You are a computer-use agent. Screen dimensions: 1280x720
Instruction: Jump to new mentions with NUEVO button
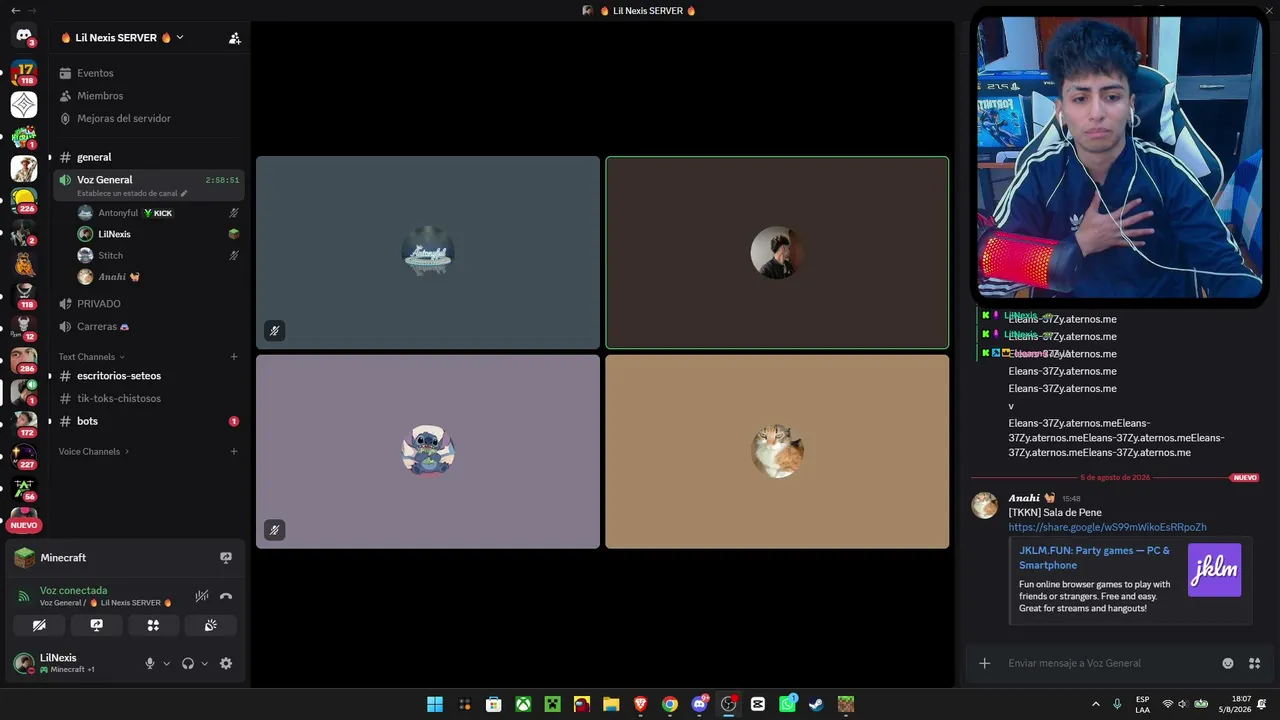(24, 525)
